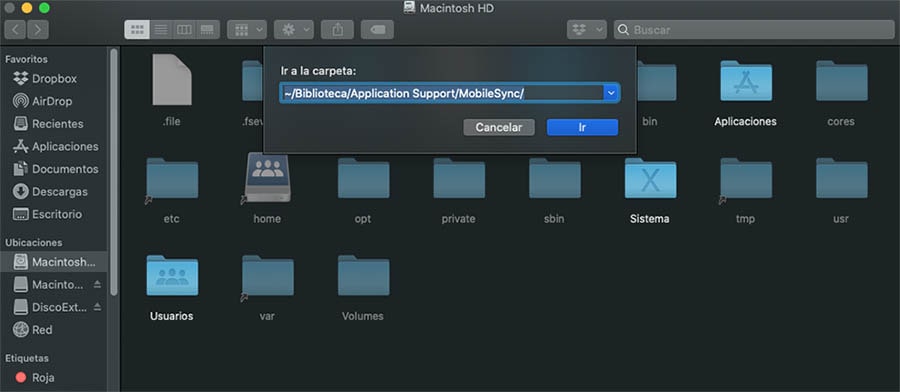Switch to list view
The height and width of the screenshot is (392, 900).
click(x=161, y=29)
